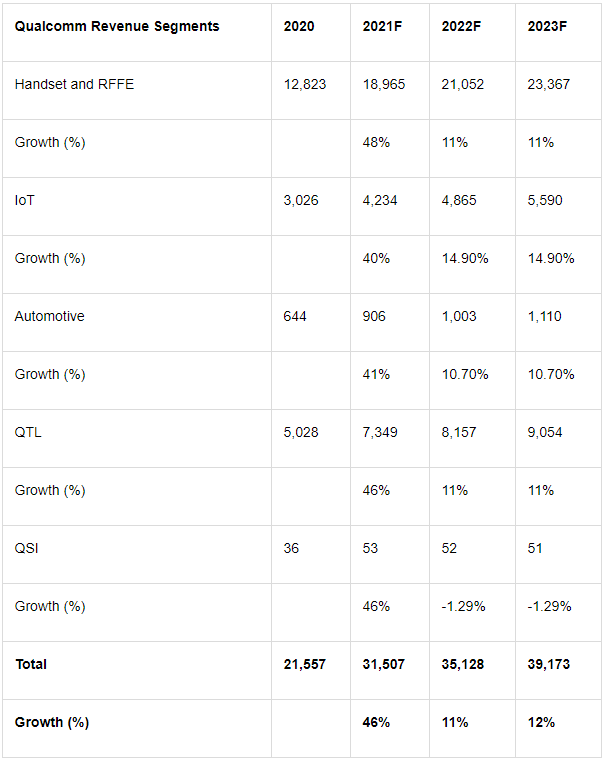Select the Handset 2020 value 12,823
This screenshot has height=762, width=606.
[305, 84]
